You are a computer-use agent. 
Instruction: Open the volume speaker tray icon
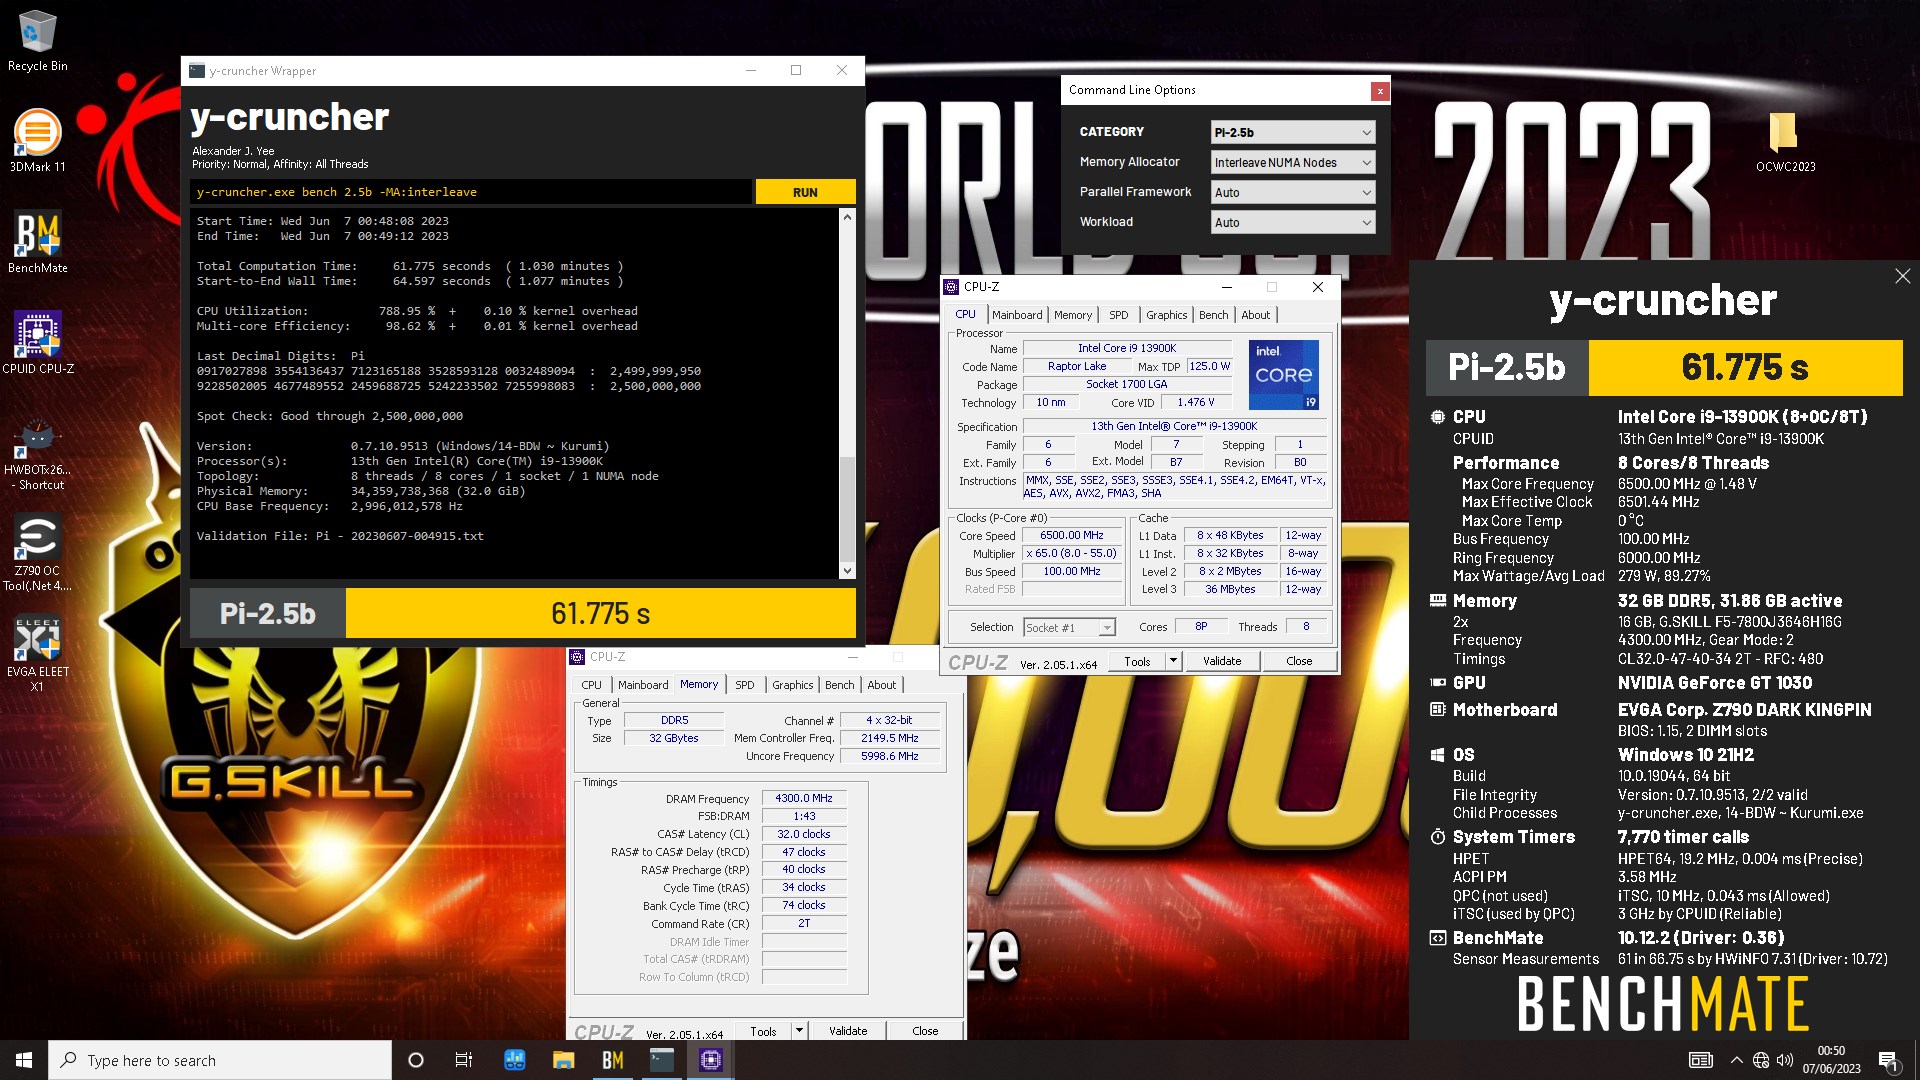(x=1785, y=1060)
